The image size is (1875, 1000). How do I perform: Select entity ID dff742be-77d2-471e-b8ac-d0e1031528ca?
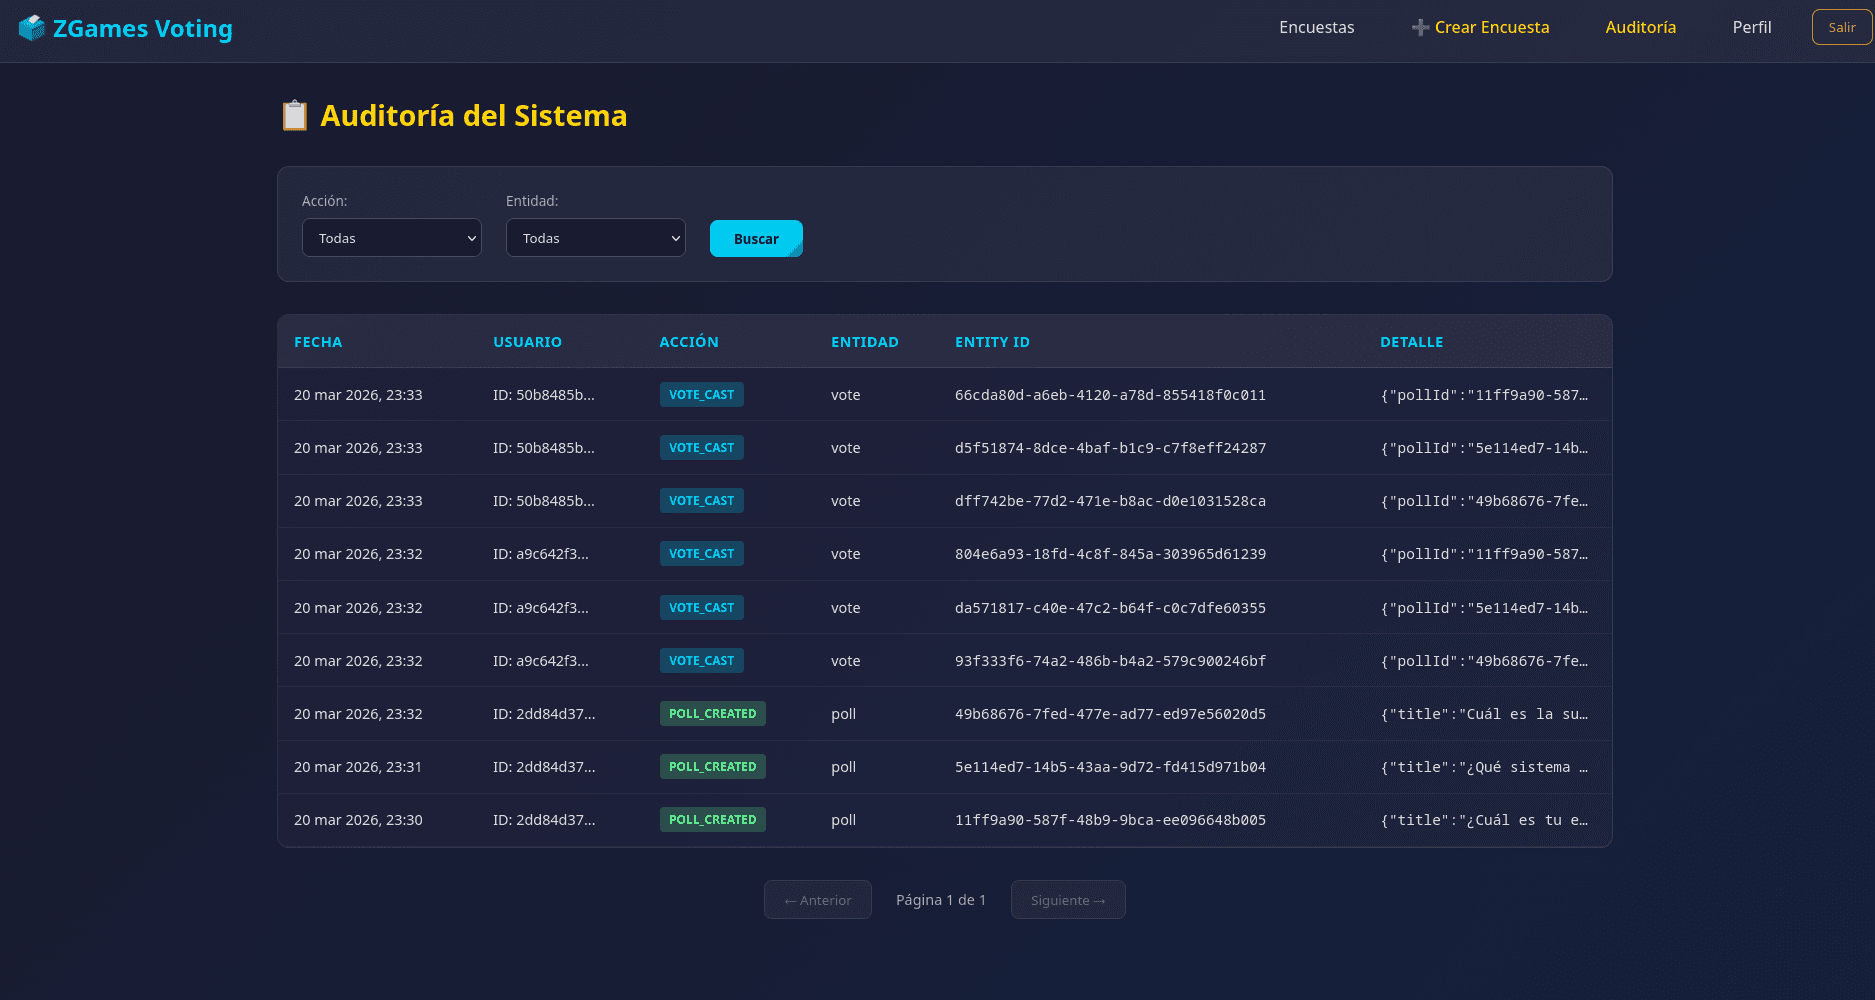point(1110,501)
